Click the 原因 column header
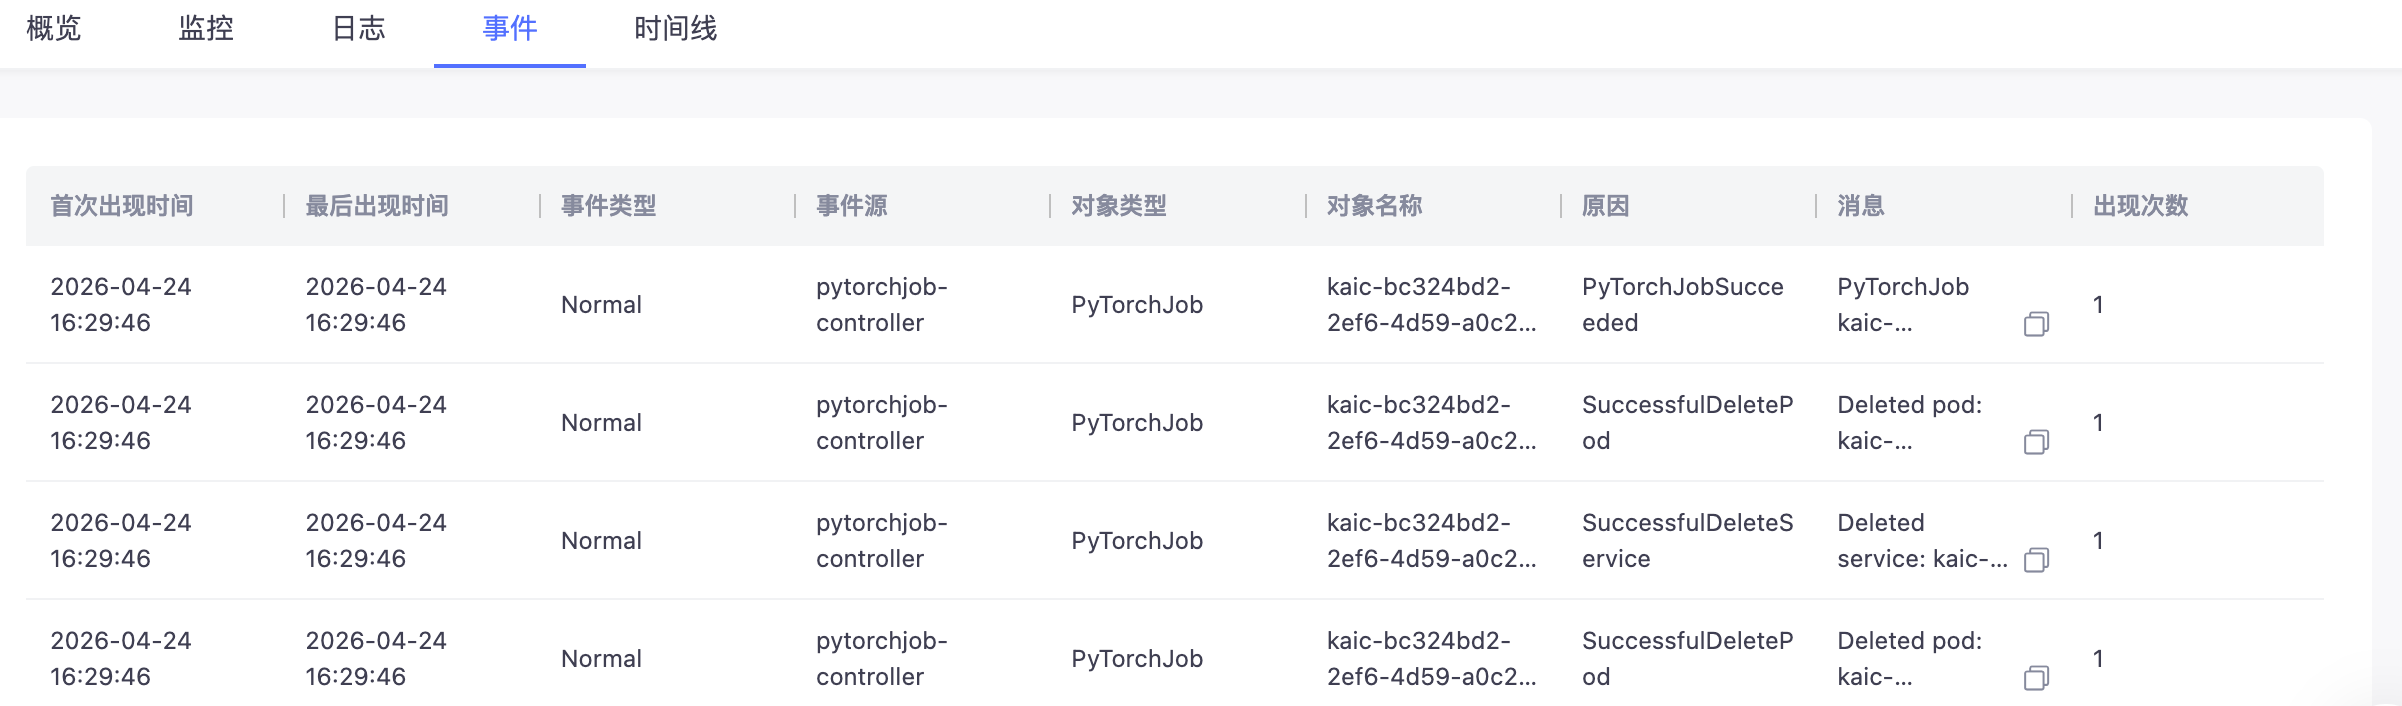 (x=1606, y=206)
